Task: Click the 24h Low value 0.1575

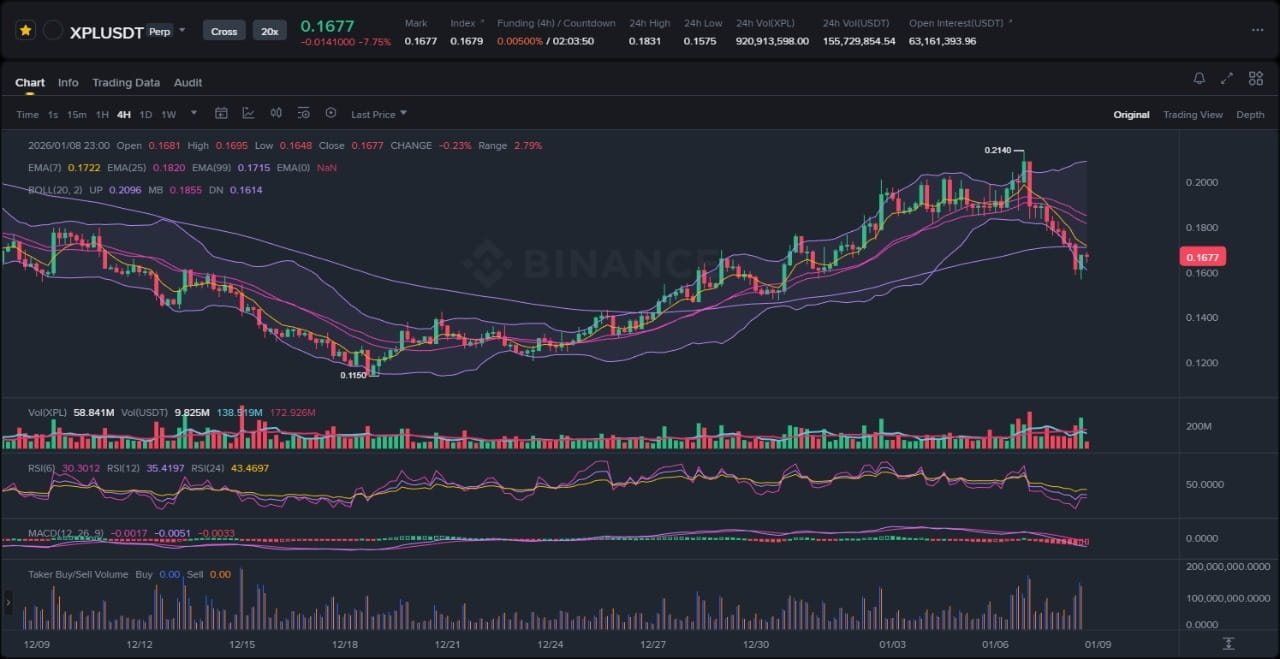Action: (x=700, y=41)
